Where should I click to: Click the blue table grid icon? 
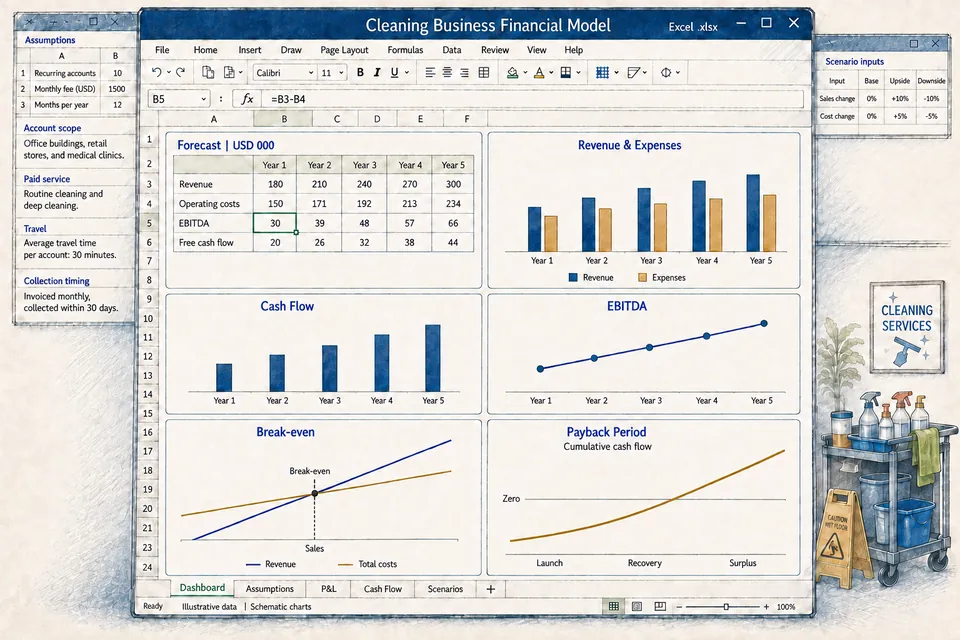pyautogui.click(x=602, y=72)
